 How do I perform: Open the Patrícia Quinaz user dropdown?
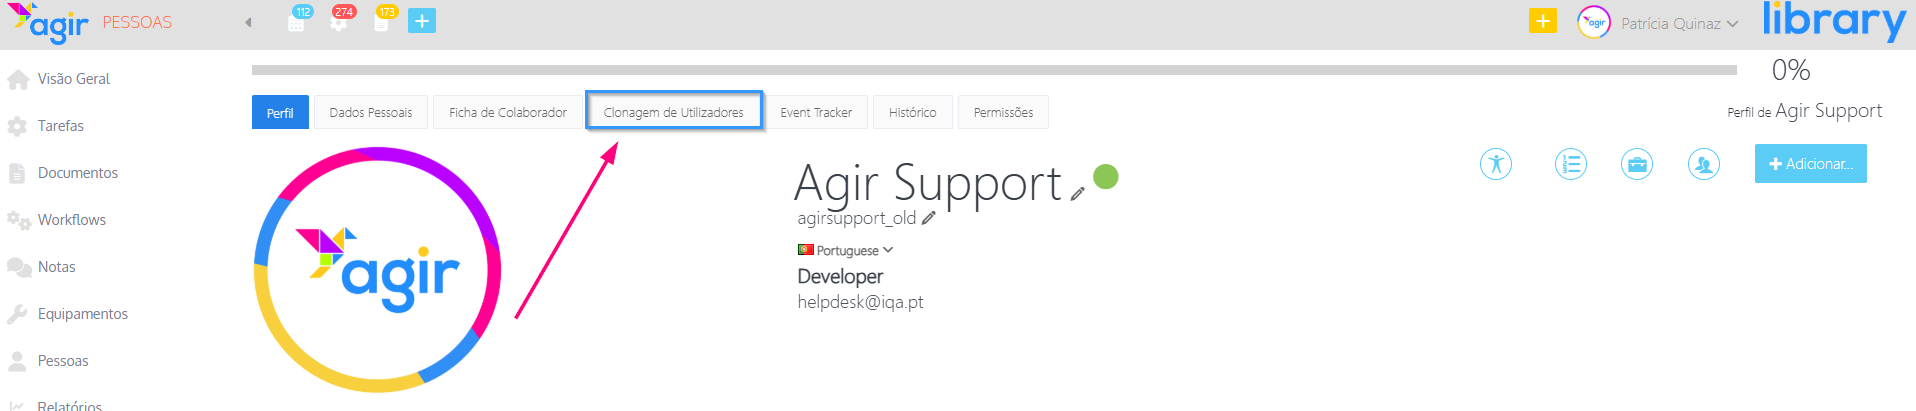pos(1679,23)
